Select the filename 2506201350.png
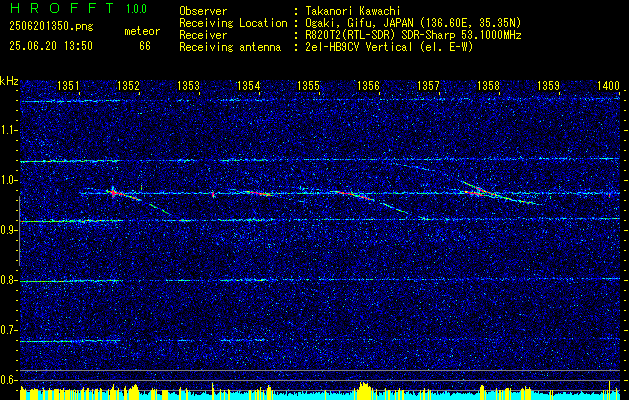Screen dimensions: 629x400 (51, 27)
